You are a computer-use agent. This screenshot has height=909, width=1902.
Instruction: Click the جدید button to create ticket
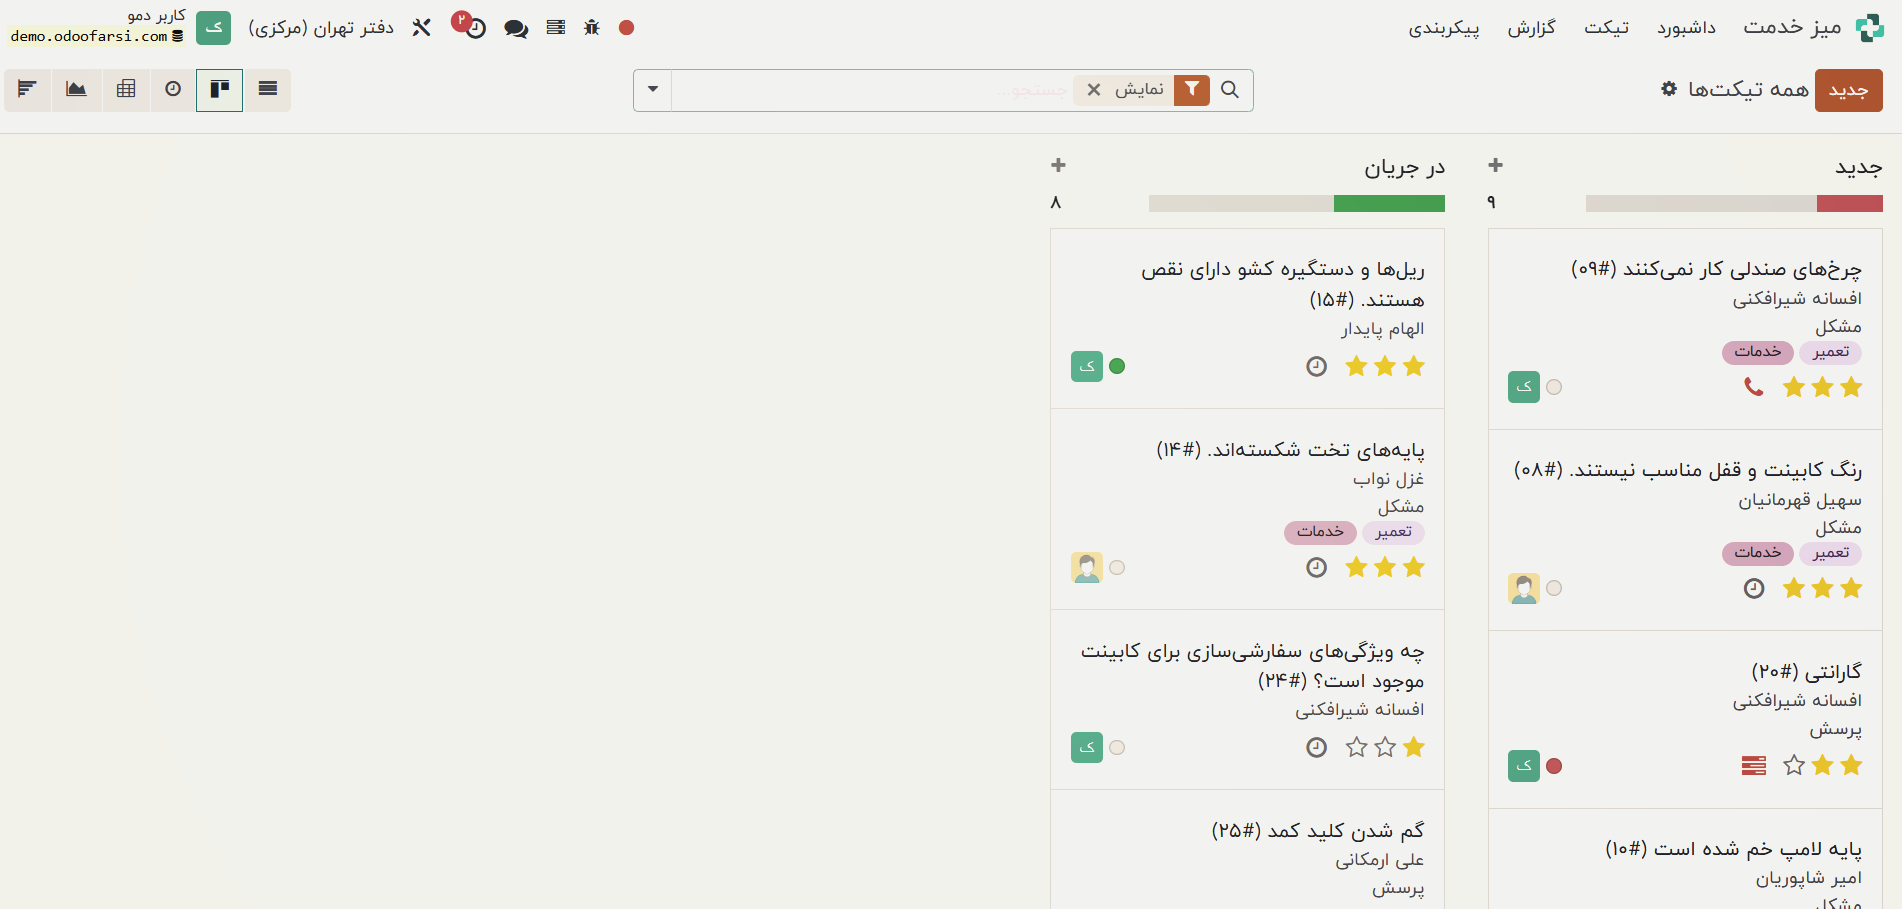[x=1849, y=90]
